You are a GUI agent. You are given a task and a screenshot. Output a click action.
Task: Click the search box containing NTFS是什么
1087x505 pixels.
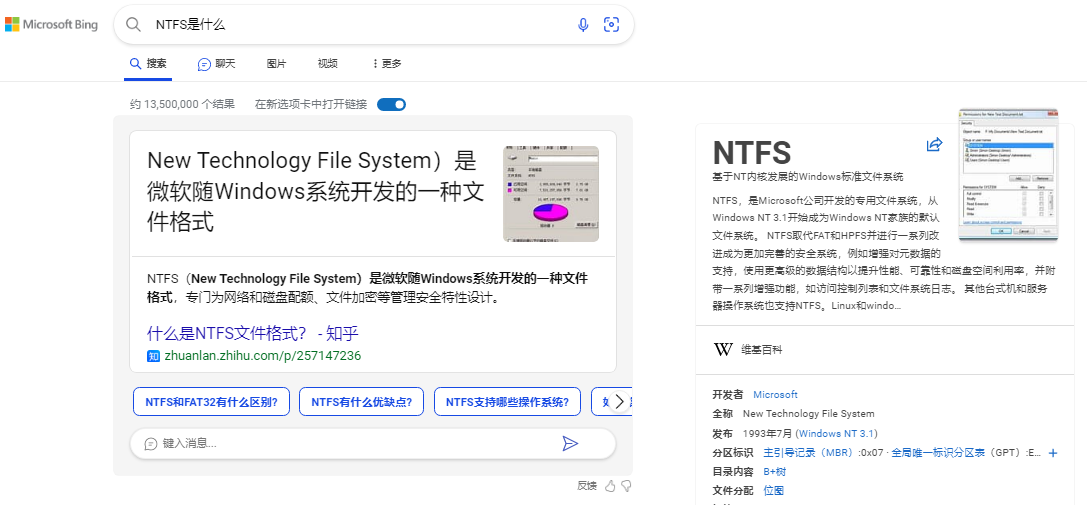(374, 25)
